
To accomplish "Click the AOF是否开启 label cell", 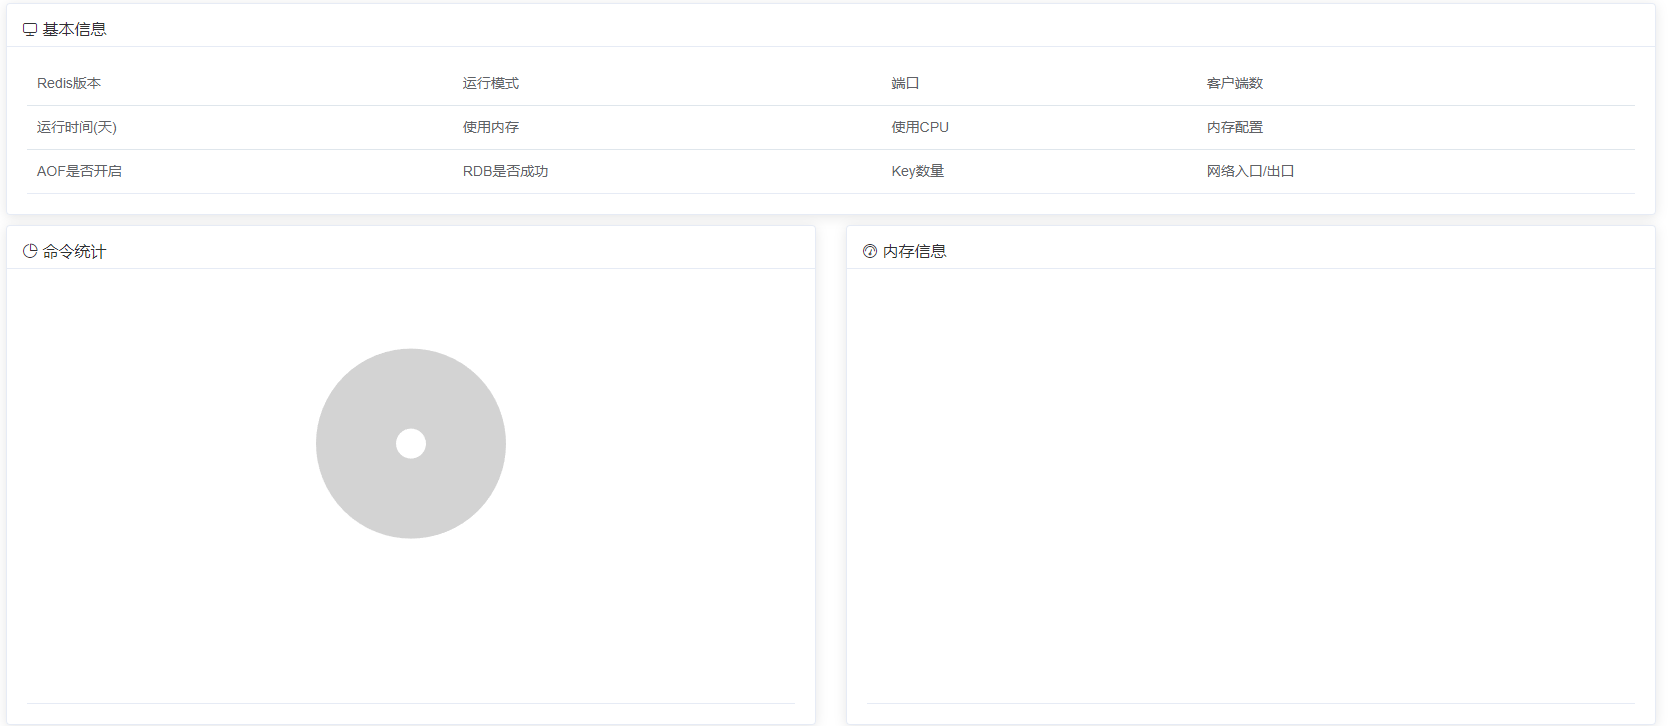I will [x=80, y=171].
